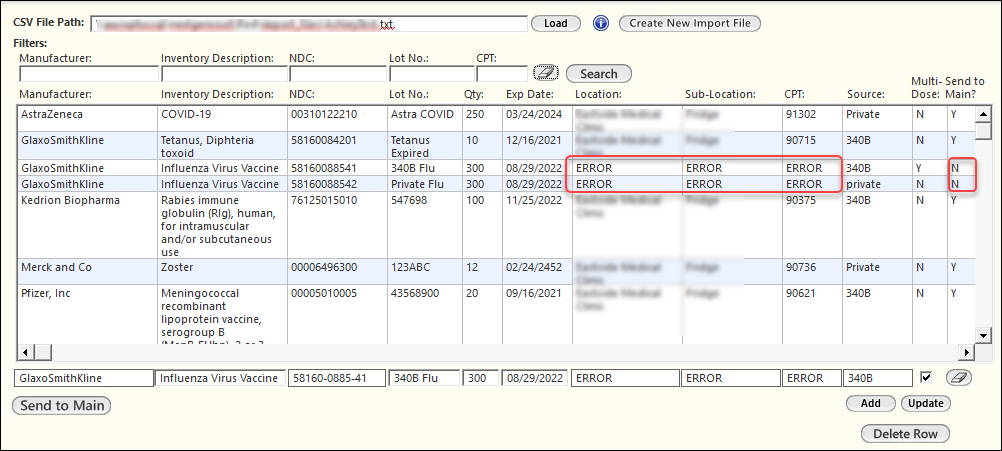
Task: Click the vertical scrollbar down arrow
Action: point(983,335)
